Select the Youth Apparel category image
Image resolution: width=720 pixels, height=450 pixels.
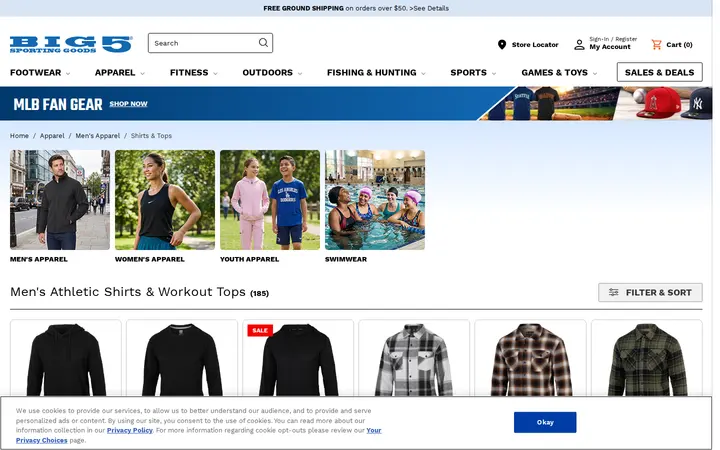click(x=270, y=200)
